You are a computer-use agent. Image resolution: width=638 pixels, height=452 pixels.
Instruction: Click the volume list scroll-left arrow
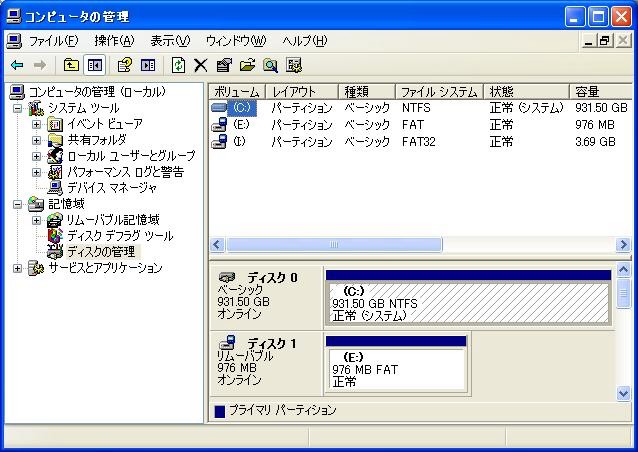(217, 245)
